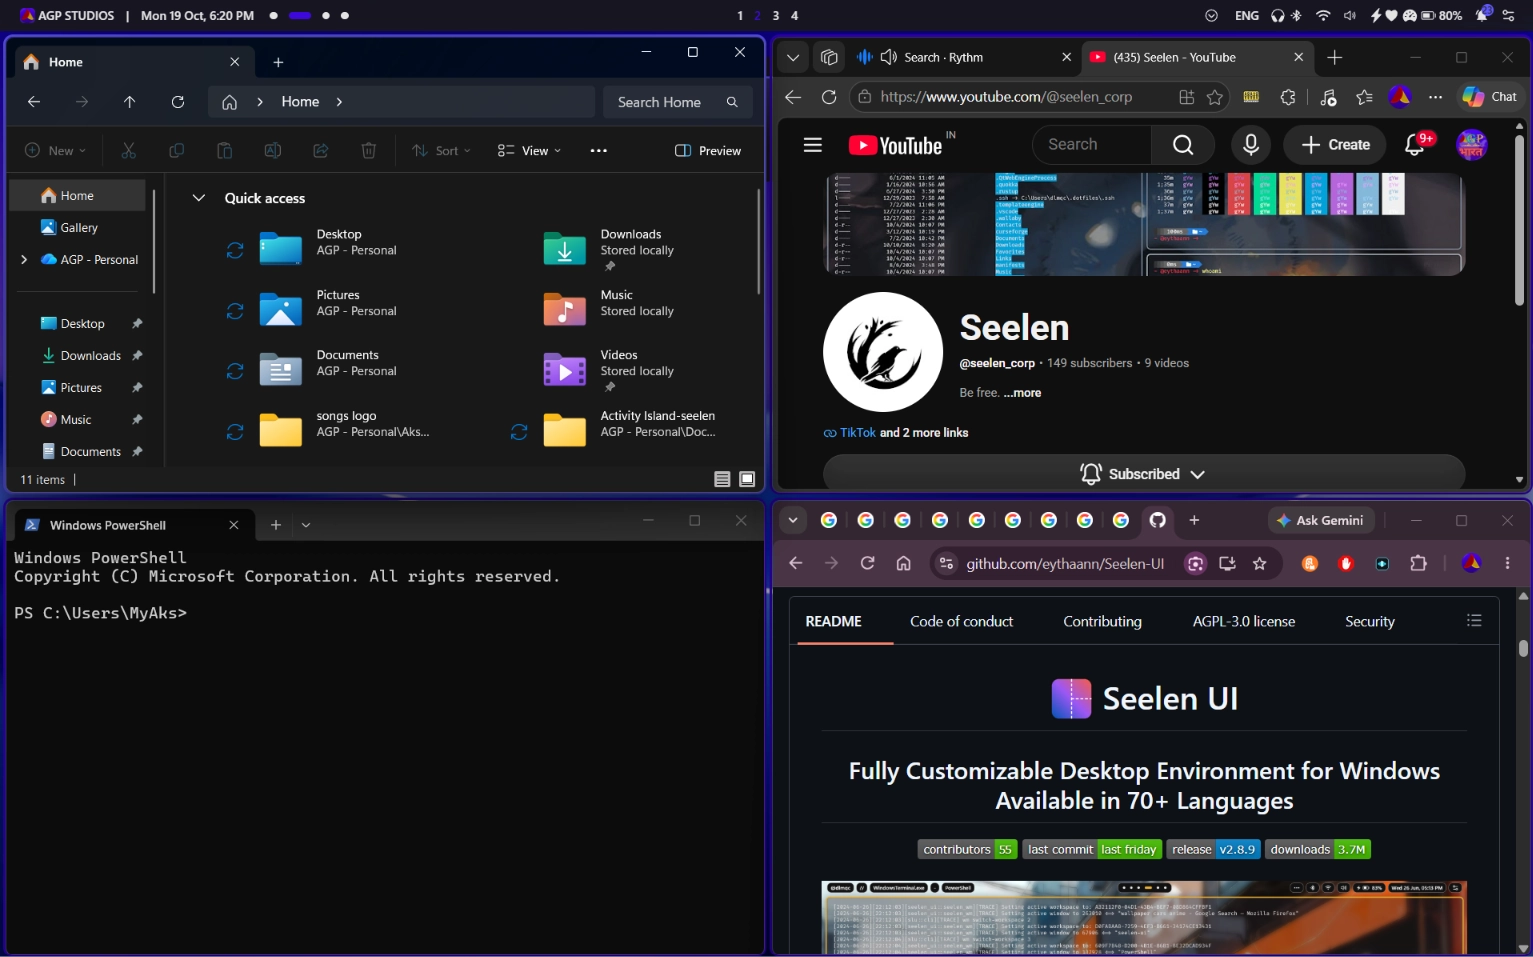The image size is (1533, 957).
Task: Switch Explorer to details view toggle
Action: tap(722, 480)
